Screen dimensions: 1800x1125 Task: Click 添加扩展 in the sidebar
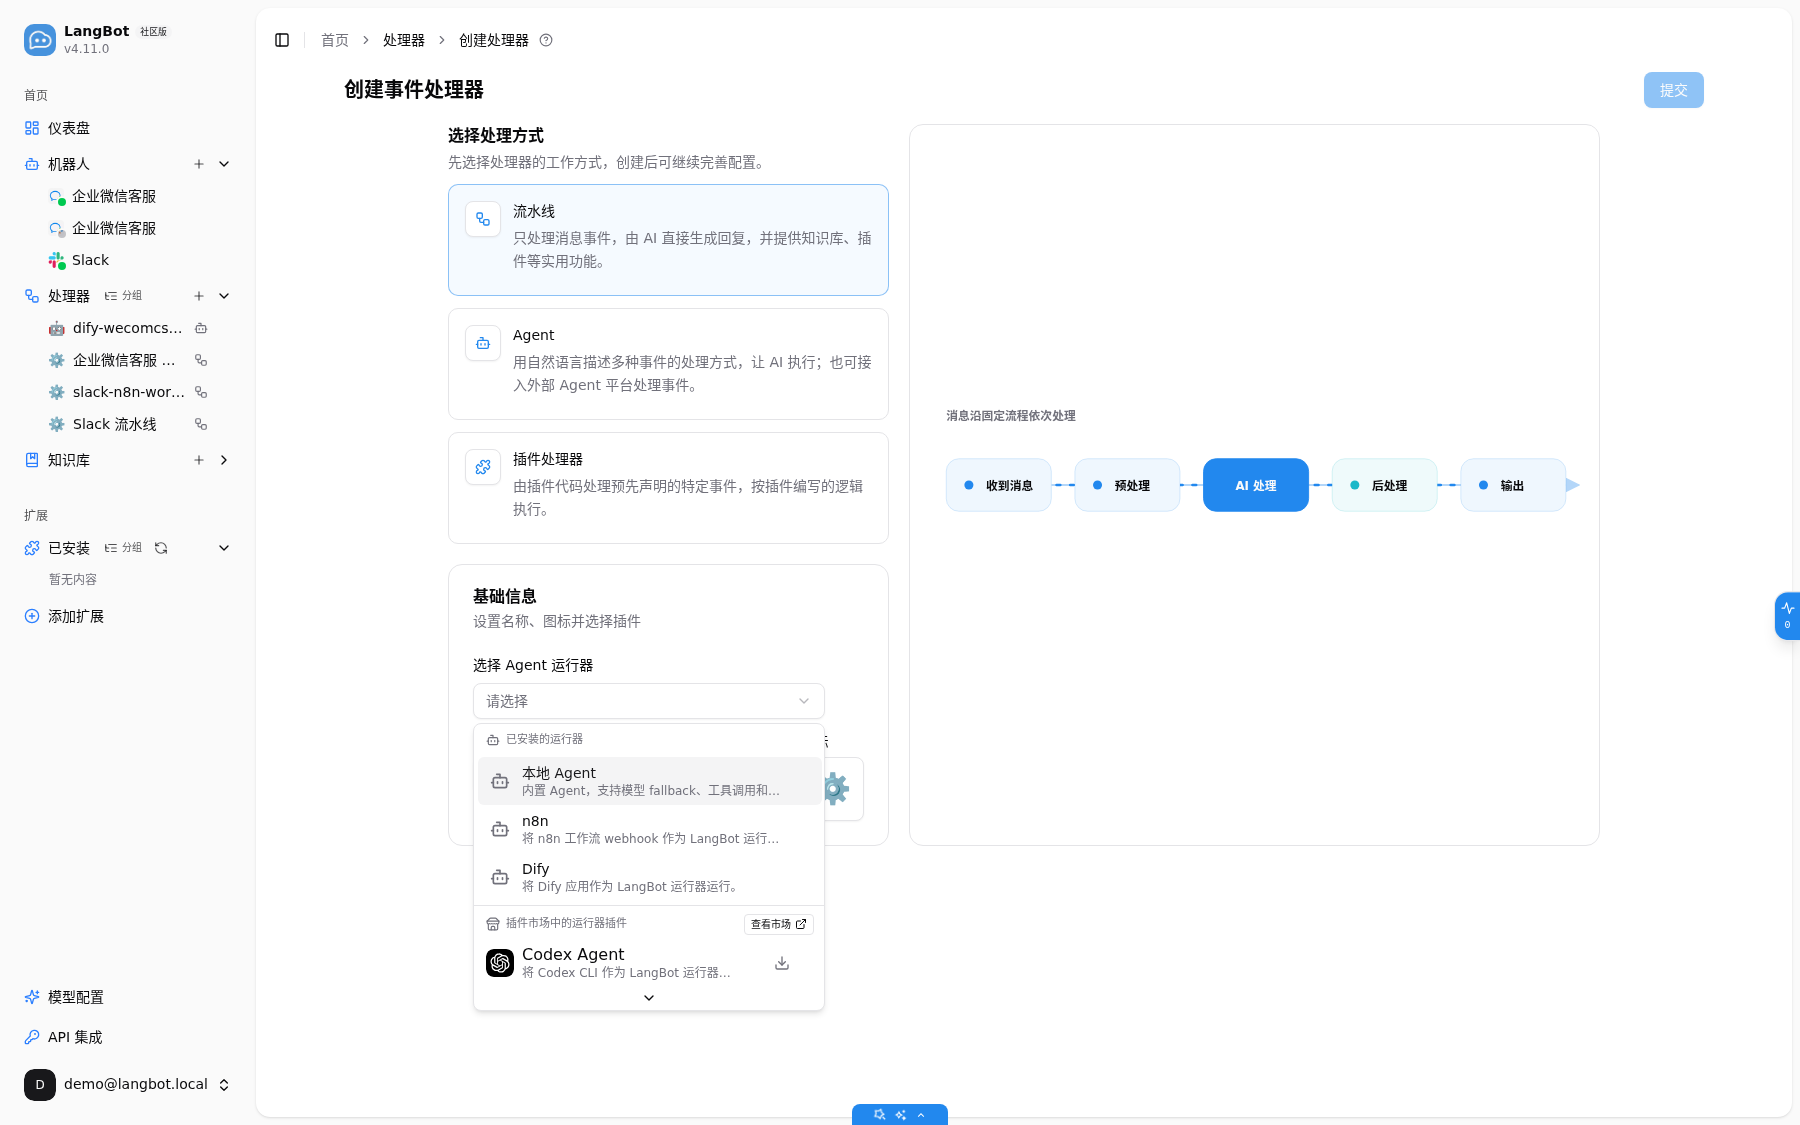[x=128, y=616]
